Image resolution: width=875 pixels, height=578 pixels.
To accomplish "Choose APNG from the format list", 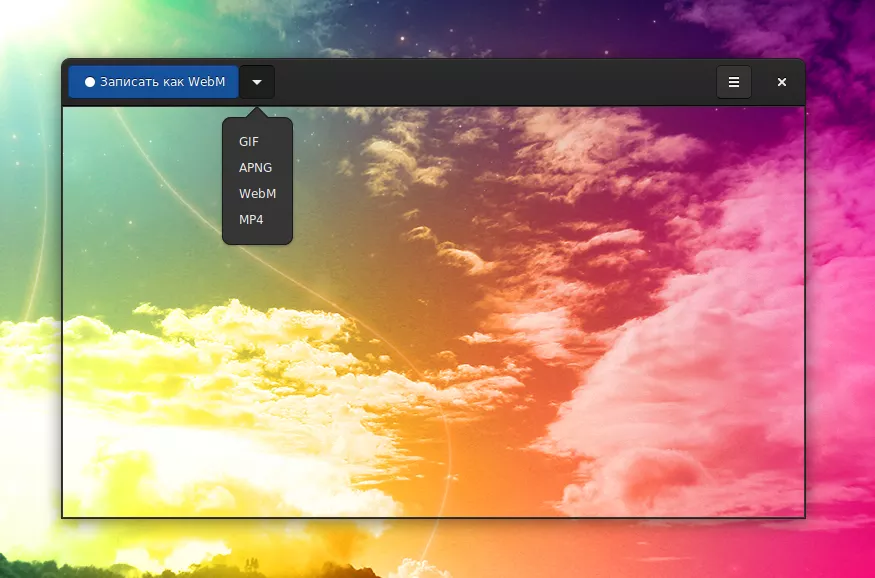I will click(x=255, y=168).
